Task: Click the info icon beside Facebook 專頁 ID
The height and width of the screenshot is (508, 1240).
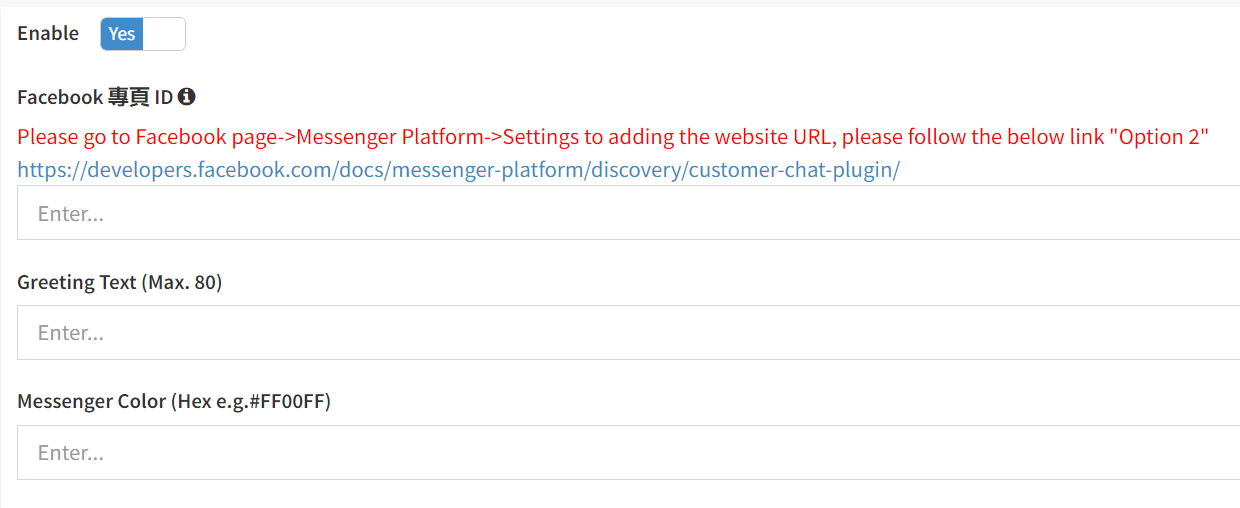Action: click(186, 97)
